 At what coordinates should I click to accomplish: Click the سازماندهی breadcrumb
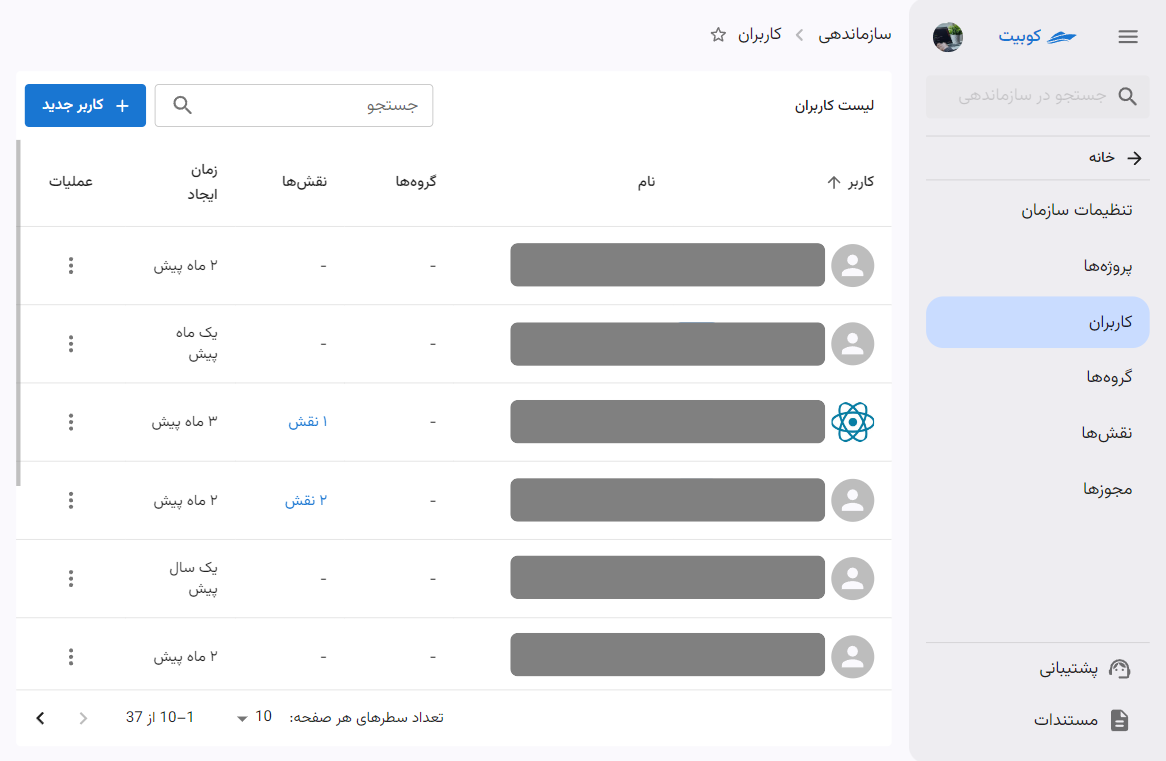tap(854, 35)
